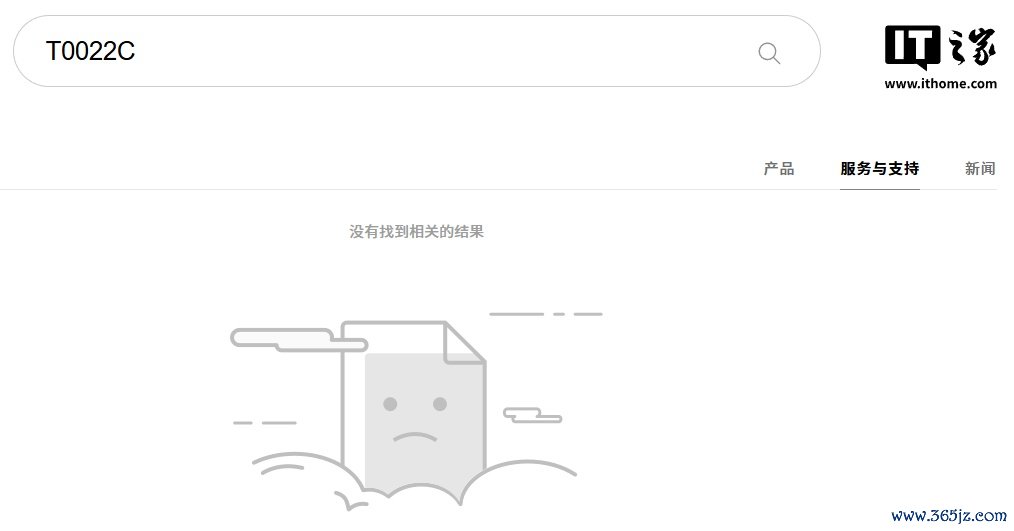Open the www.365jz.com watermark link

click(949, 515)
